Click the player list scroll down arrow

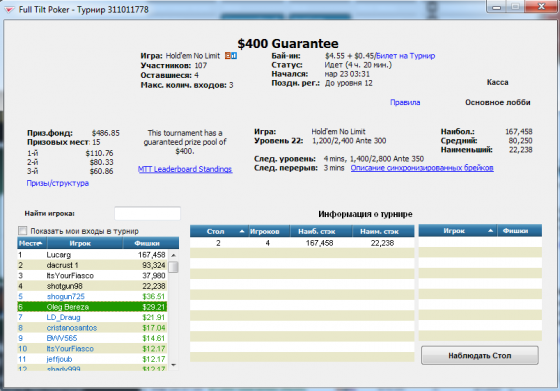click(173, 365)
